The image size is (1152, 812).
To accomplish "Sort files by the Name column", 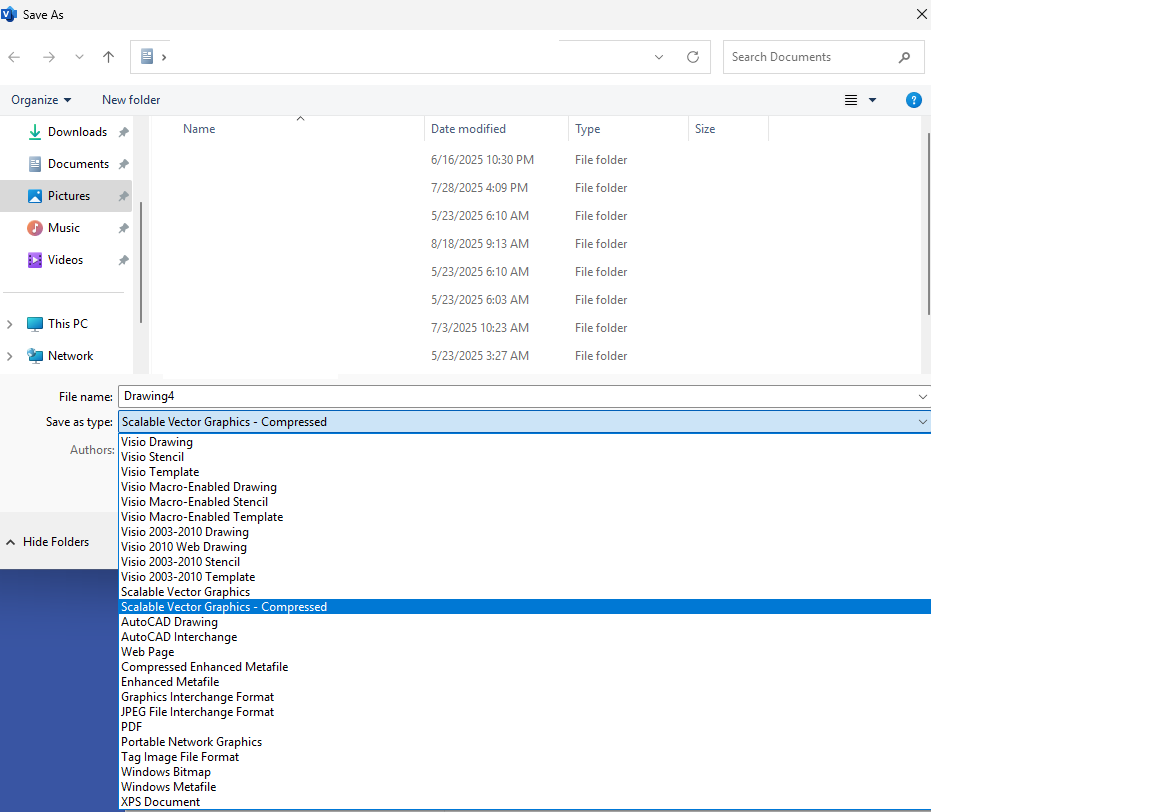I will pyautogui.click(x=199, y=129).
